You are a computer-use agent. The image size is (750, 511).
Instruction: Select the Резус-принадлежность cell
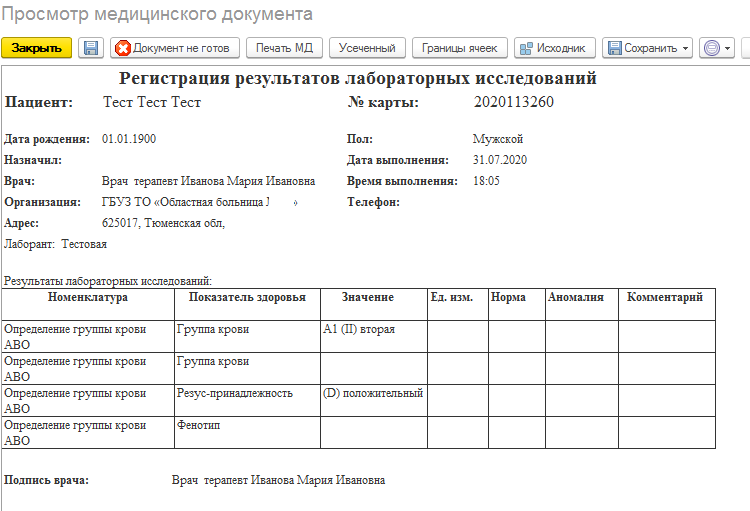pyautogui.click(x=234, y=394)
